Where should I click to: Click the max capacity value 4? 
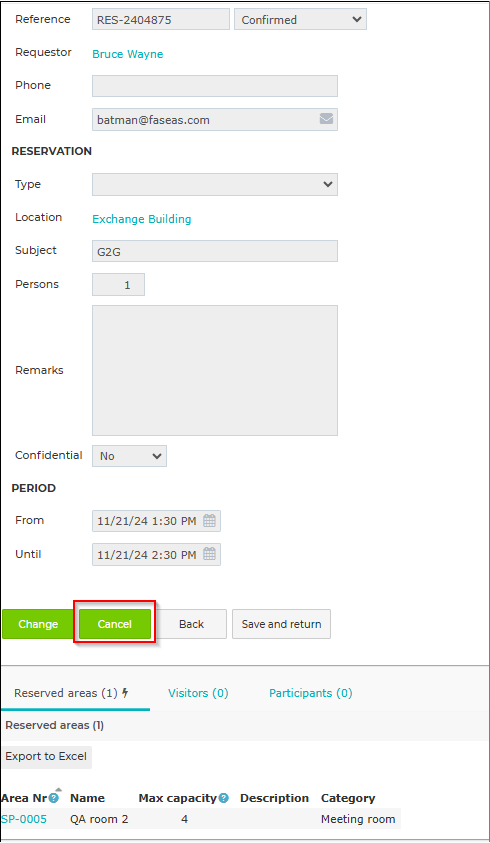point(184,819)
